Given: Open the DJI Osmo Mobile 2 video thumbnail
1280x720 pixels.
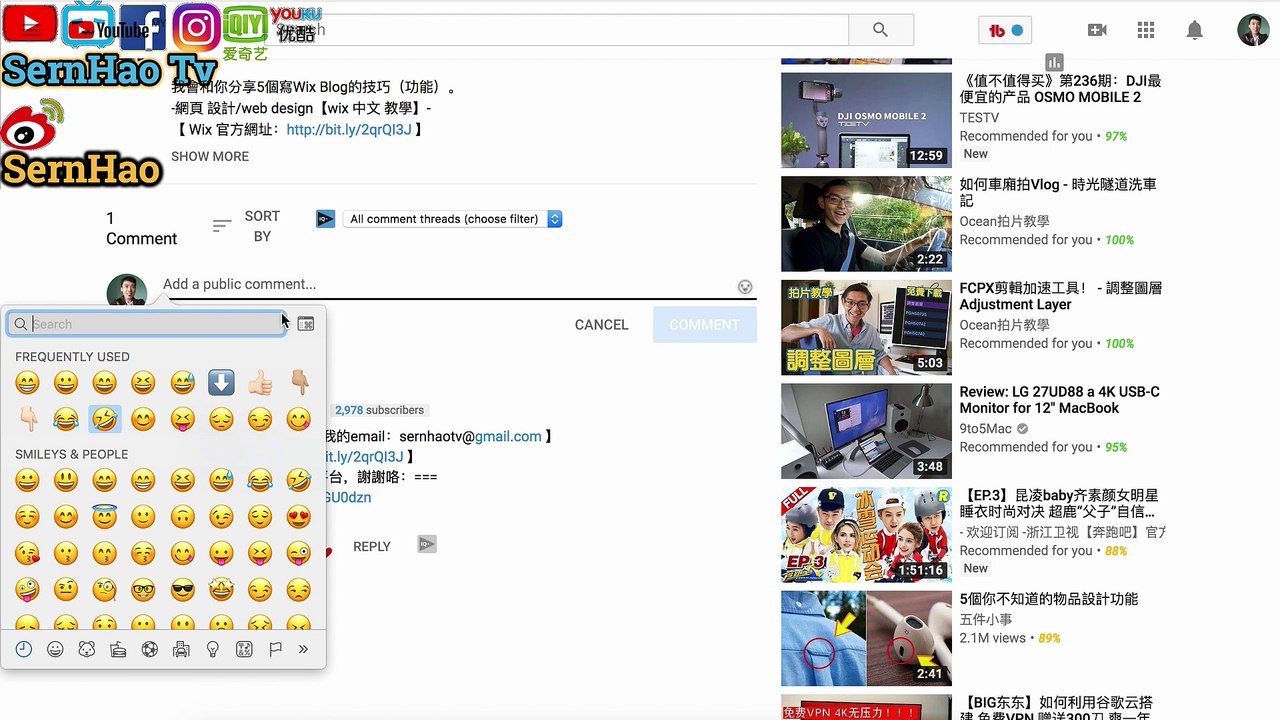Looking at the screenshot, I should [866, 120].
